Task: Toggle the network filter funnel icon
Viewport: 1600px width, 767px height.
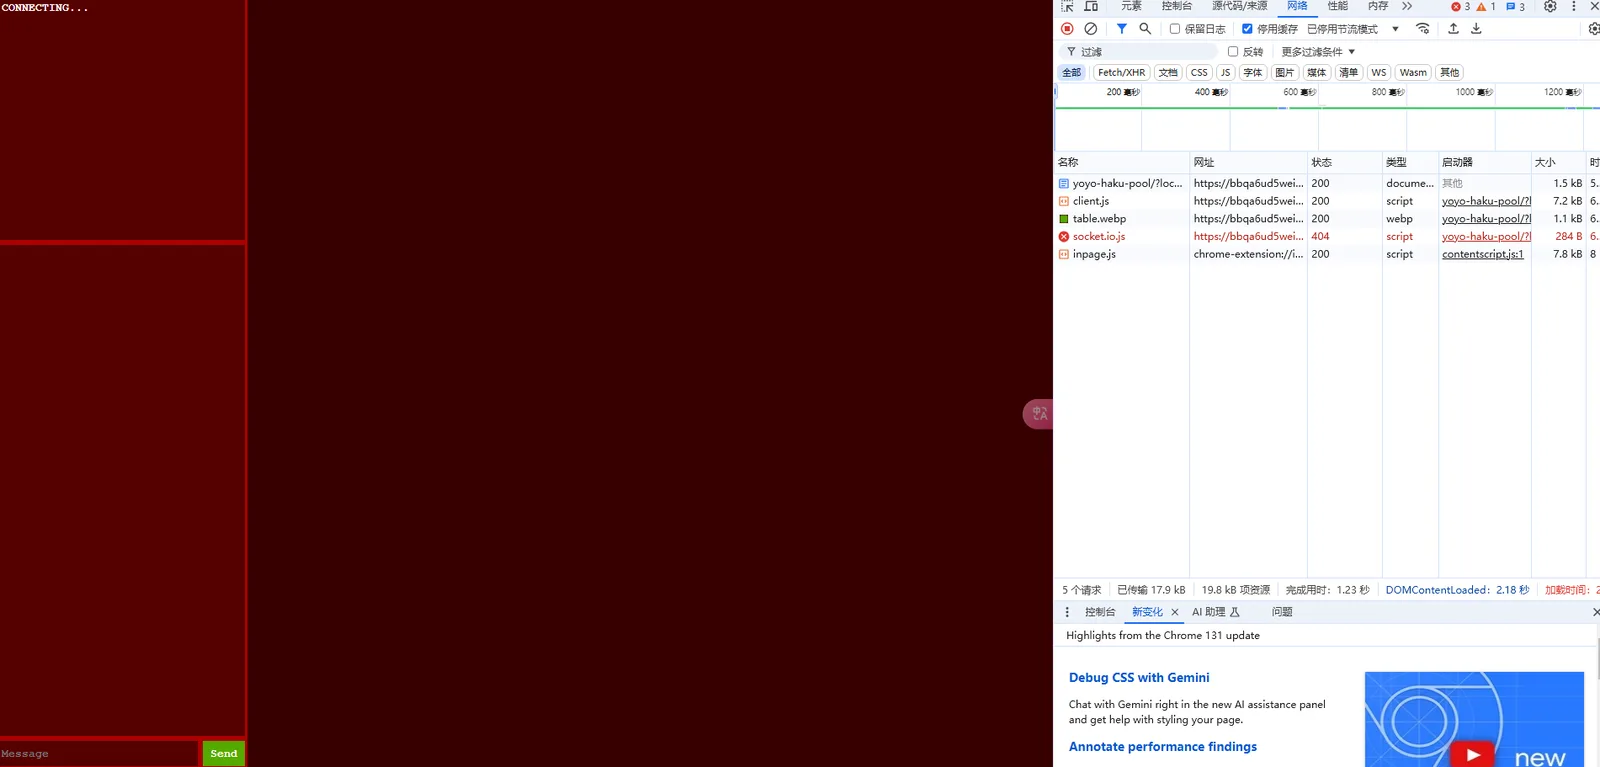Action: click(1122, 29)
